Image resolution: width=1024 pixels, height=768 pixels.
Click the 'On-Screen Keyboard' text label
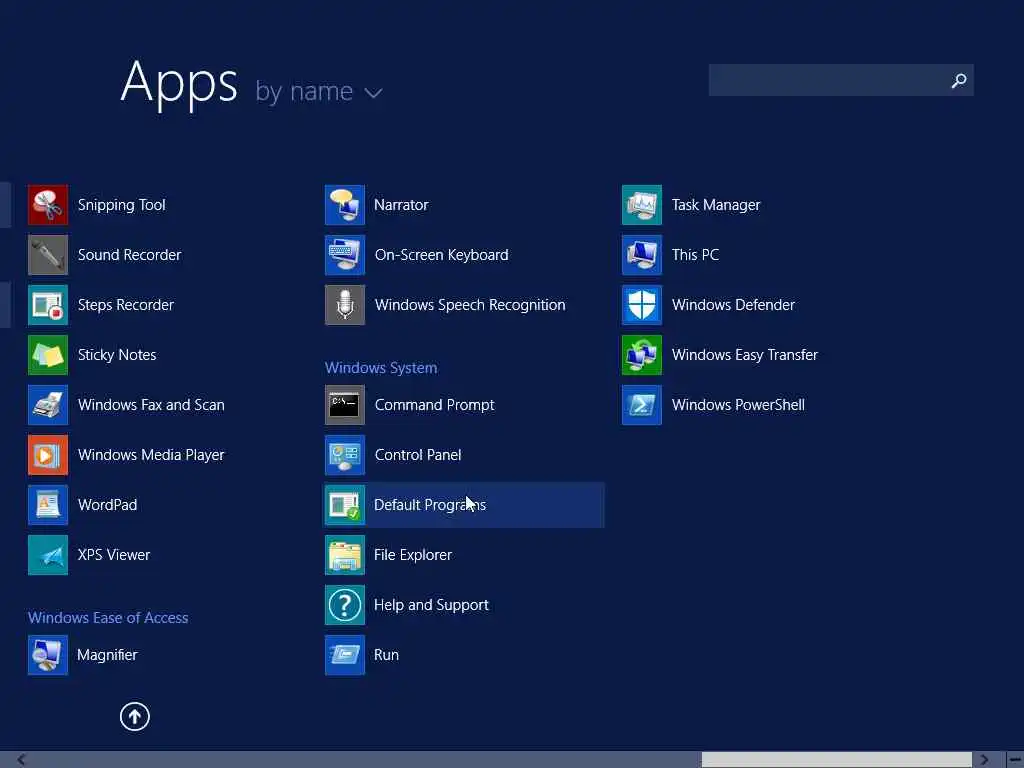[x=441, y=255]
